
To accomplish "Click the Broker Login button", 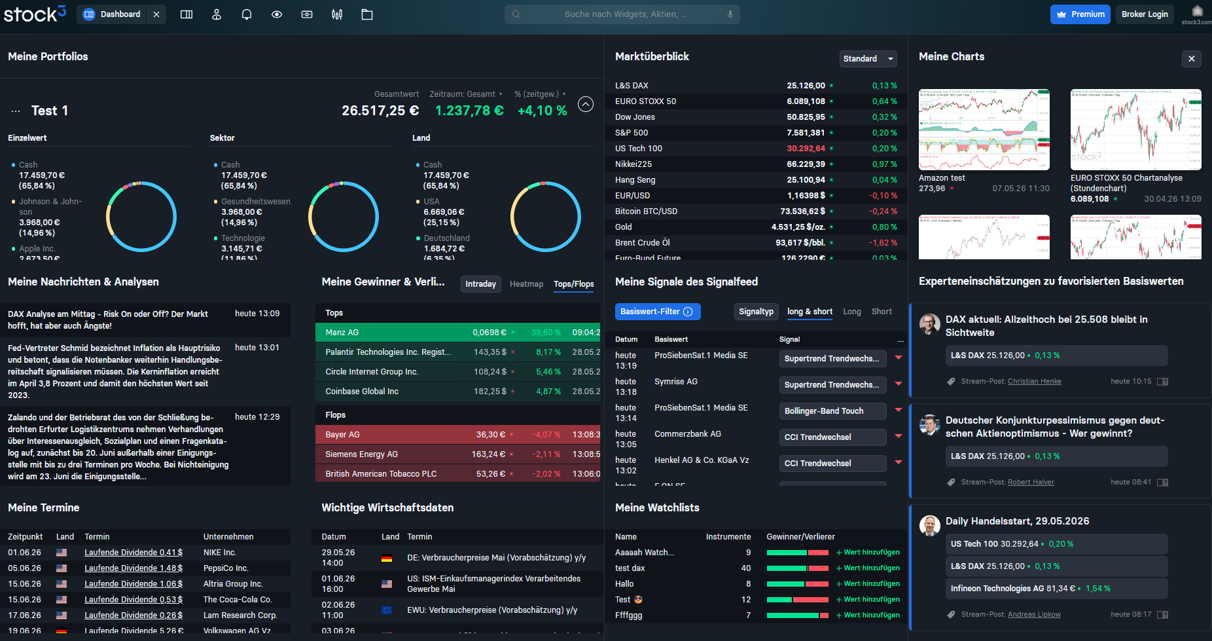I will pos(1145,15).
